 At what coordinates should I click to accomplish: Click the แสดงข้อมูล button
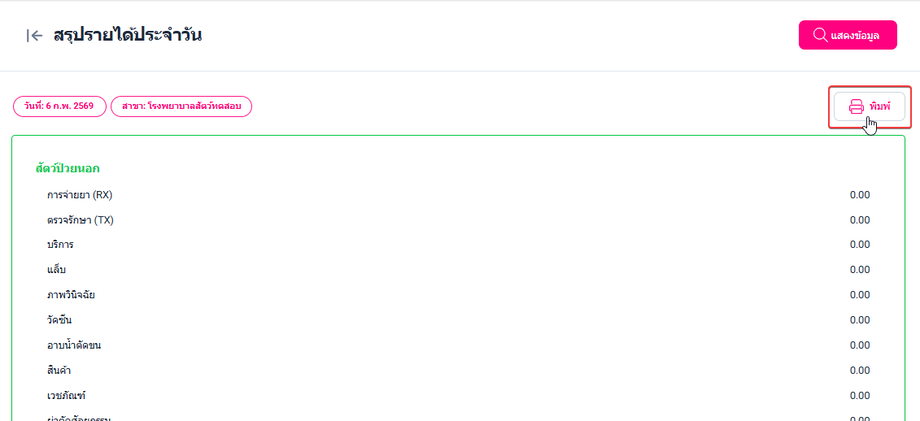[847, 35]
